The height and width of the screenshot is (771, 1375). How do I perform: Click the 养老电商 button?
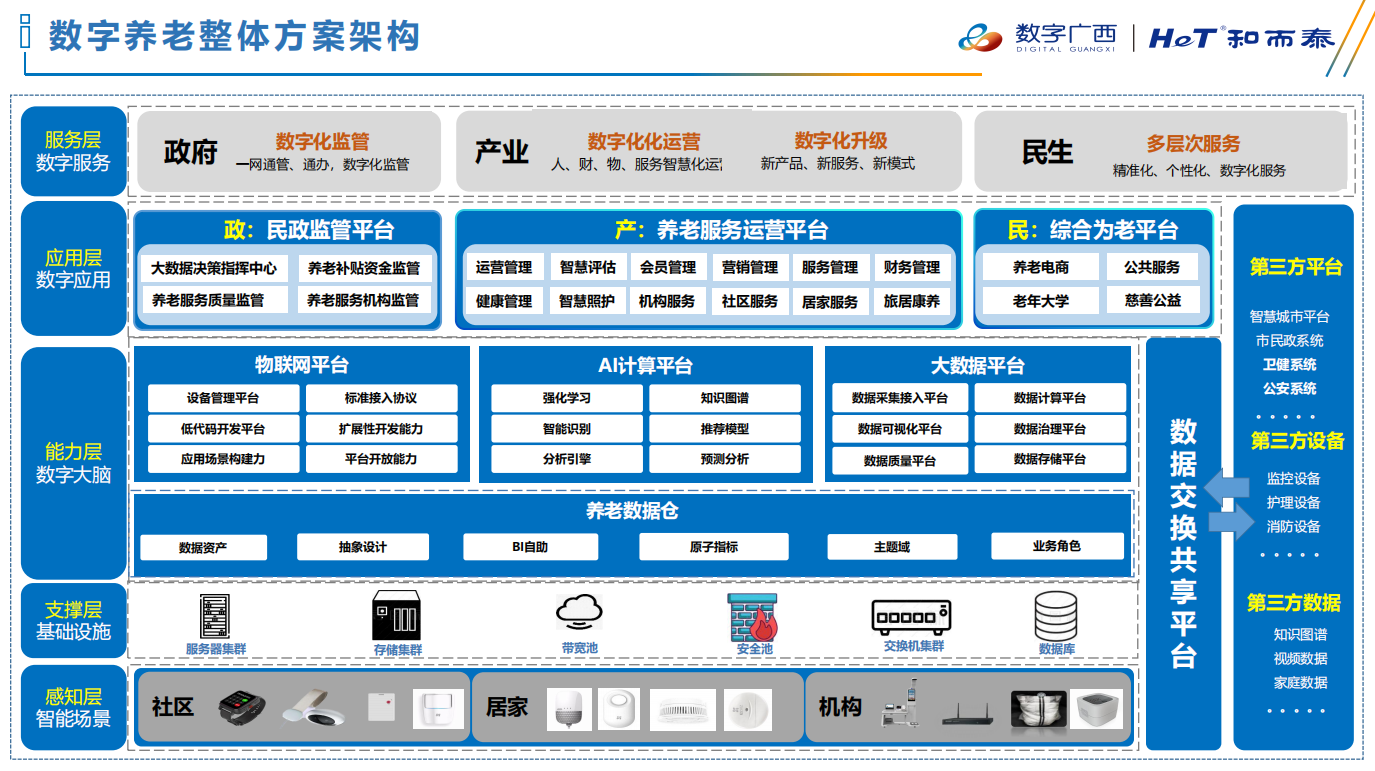click(x=1040, y=267)
